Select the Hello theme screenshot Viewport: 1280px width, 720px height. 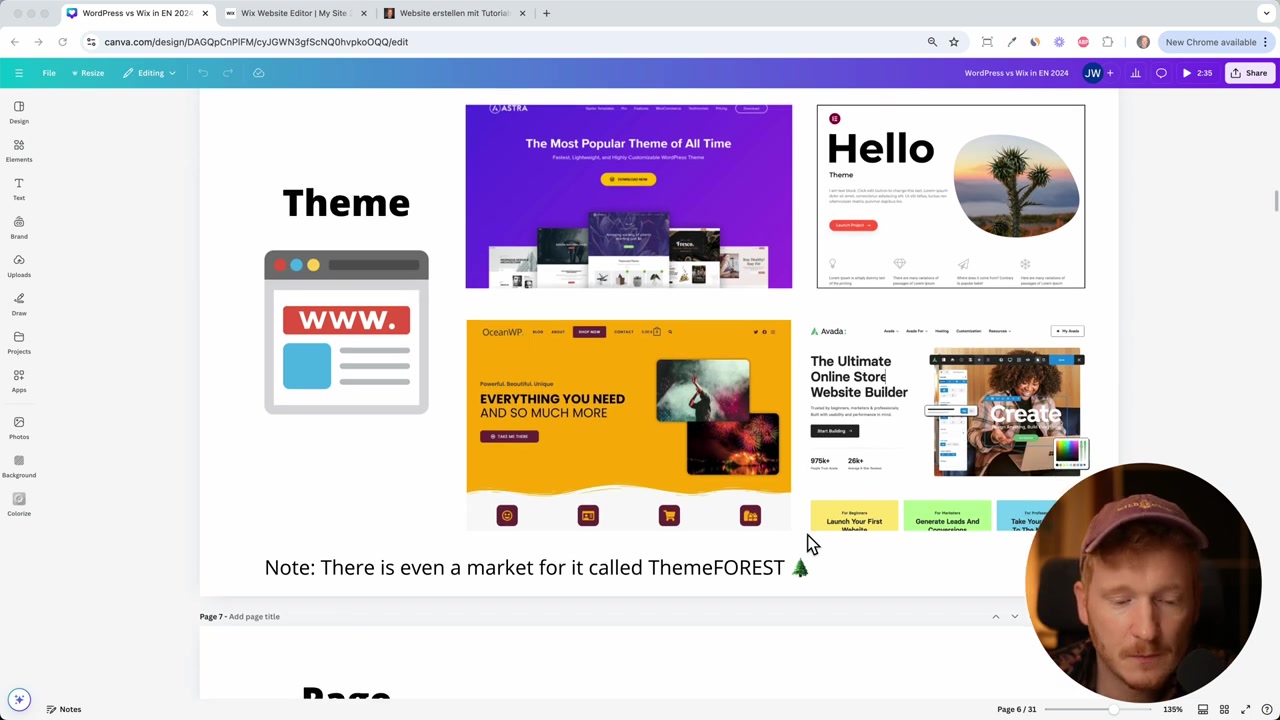(950, 196)
